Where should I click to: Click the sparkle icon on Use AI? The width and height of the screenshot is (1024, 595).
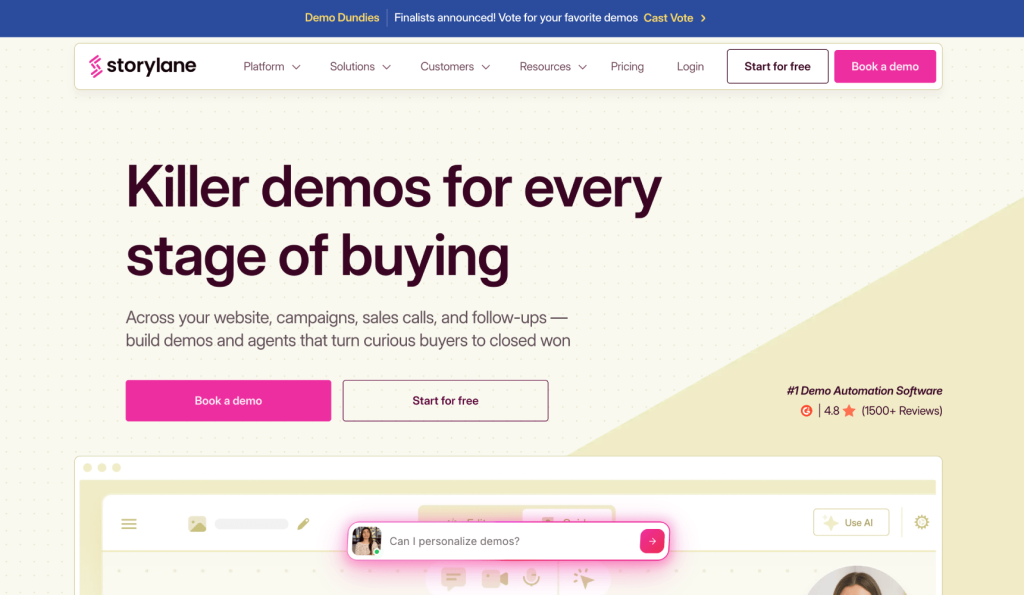[831, 523]
